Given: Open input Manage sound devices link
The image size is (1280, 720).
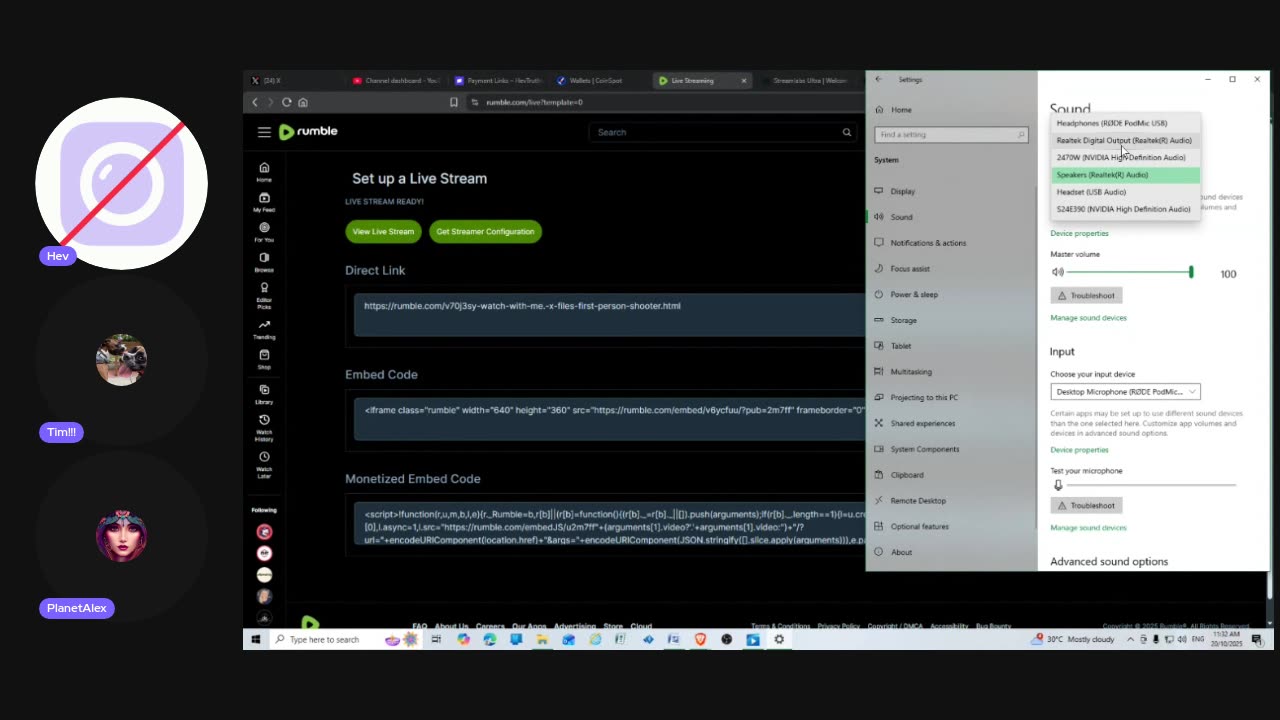Looking at the screenshot, I should coord(1088,528).
